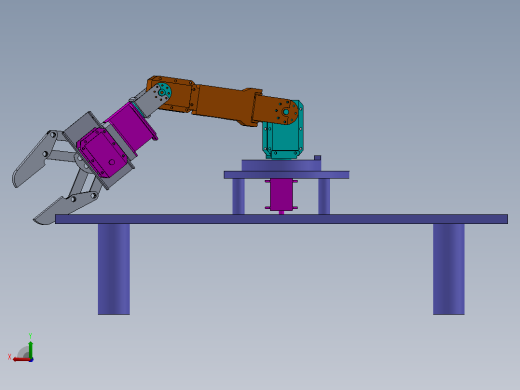Select the upper gray gripper jaw

[33, 160]
